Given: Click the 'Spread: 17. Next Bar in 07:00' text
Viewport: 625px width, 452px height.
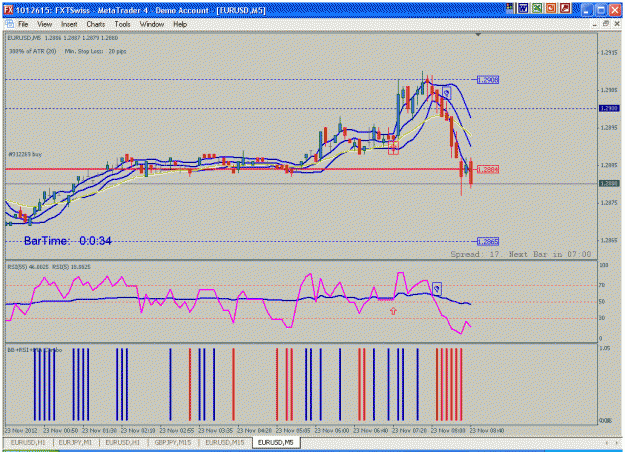Looking at the screenshot, I should 521,254.
